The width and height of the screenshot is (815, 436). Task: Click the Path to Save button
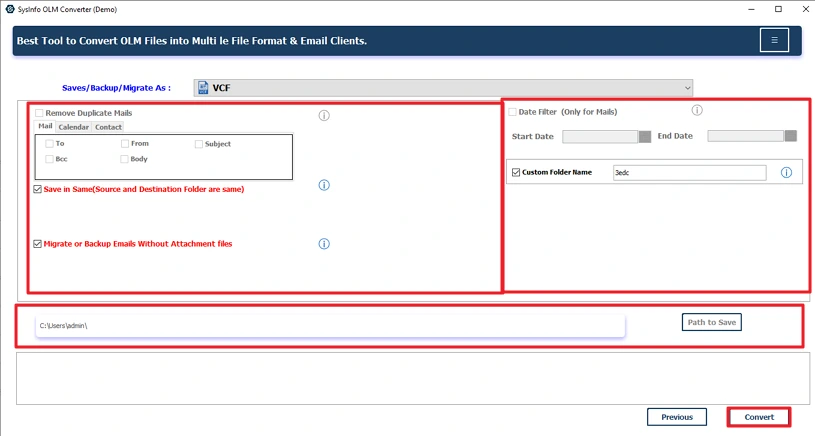tap(712, 322)
